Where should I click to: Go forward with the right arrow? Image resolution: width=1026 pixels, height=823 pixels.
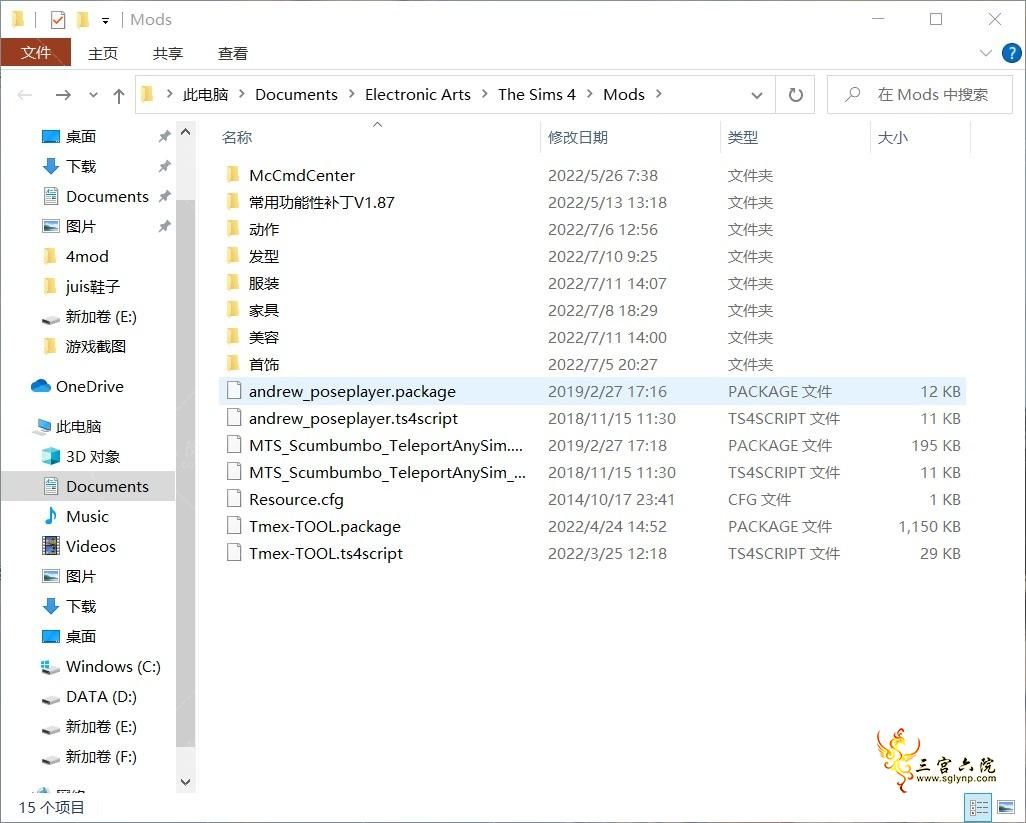point(63,96)
